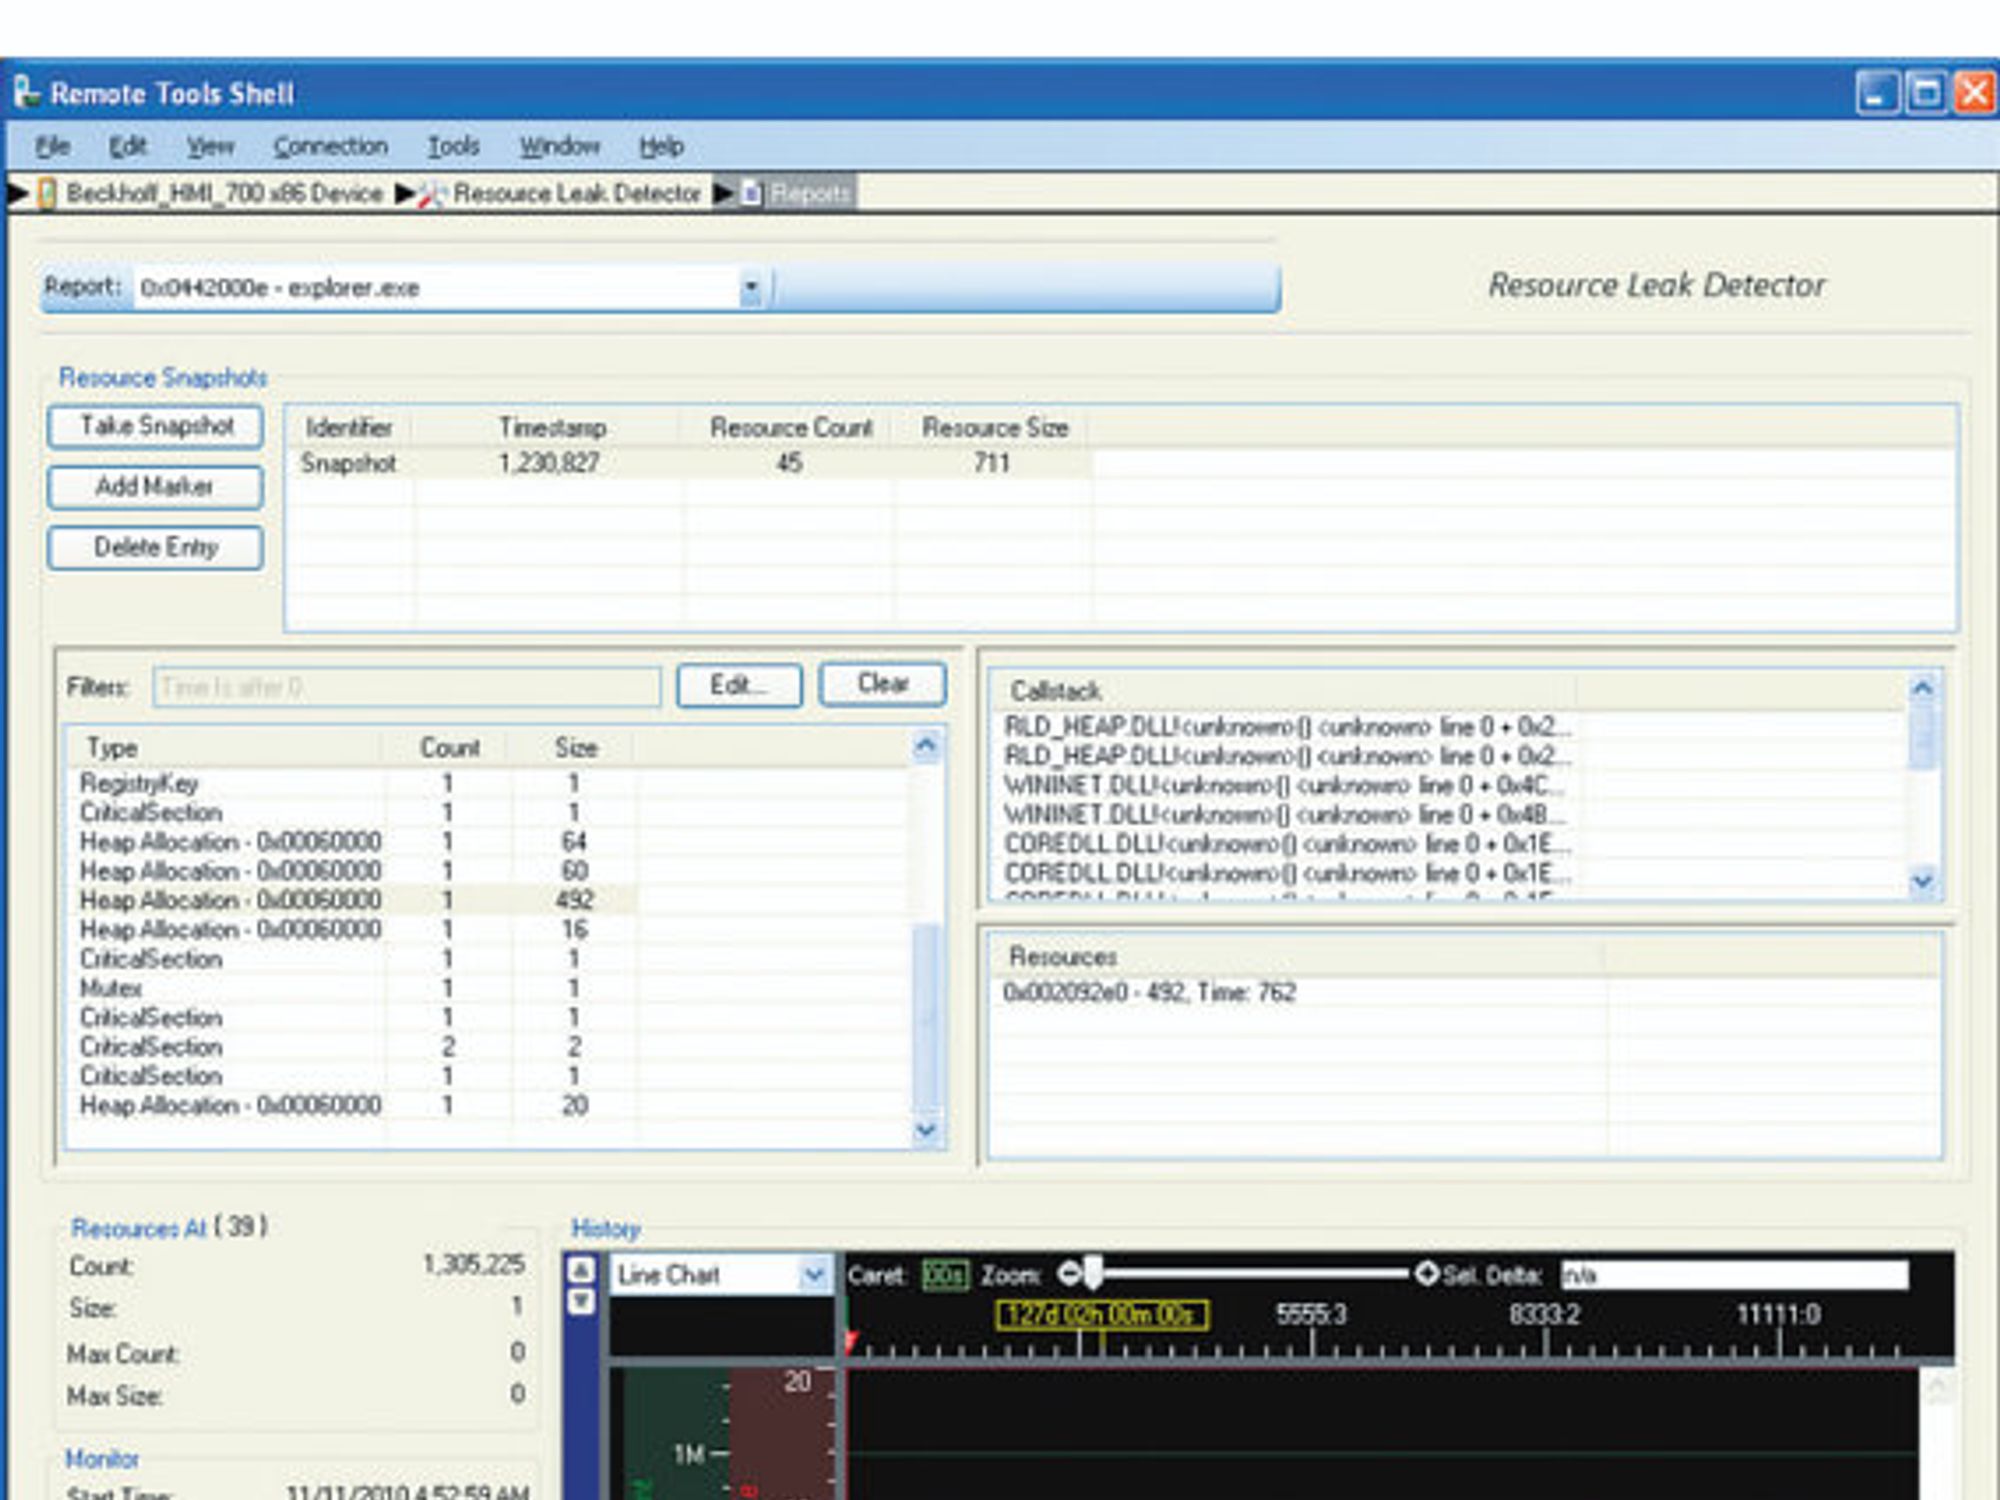Click the Resource Leak Detector tool icon
The width and height of the screenshot is (2000, 1500).
click(x=432, y=193)
